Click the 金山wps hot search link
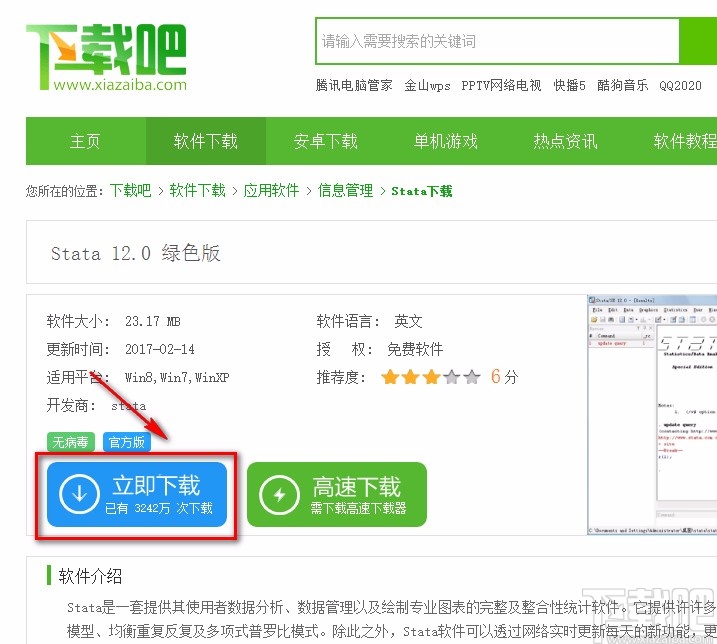Viewport: 717px width, 644px height. (427, 86)
